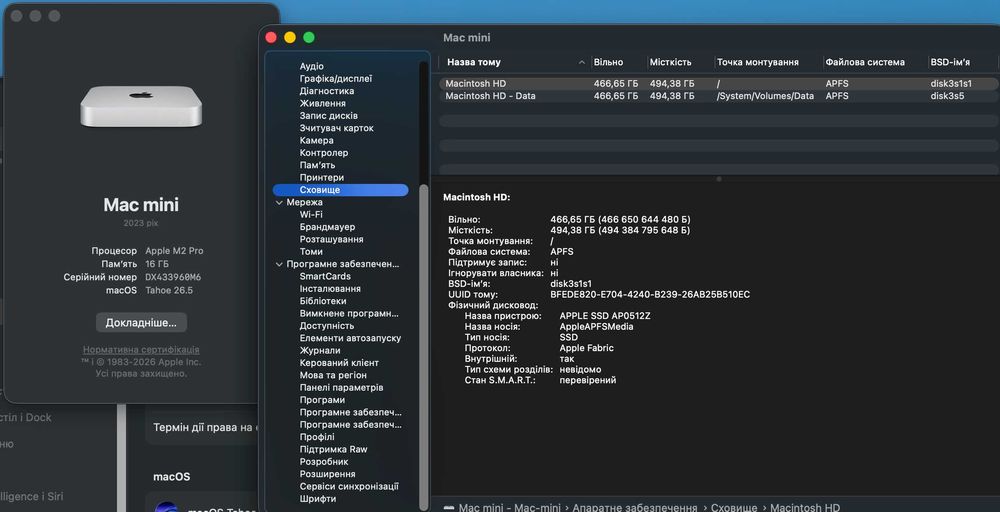Open Wi-Fi under Мережа

pyautogui.click(x=311, y=214)
